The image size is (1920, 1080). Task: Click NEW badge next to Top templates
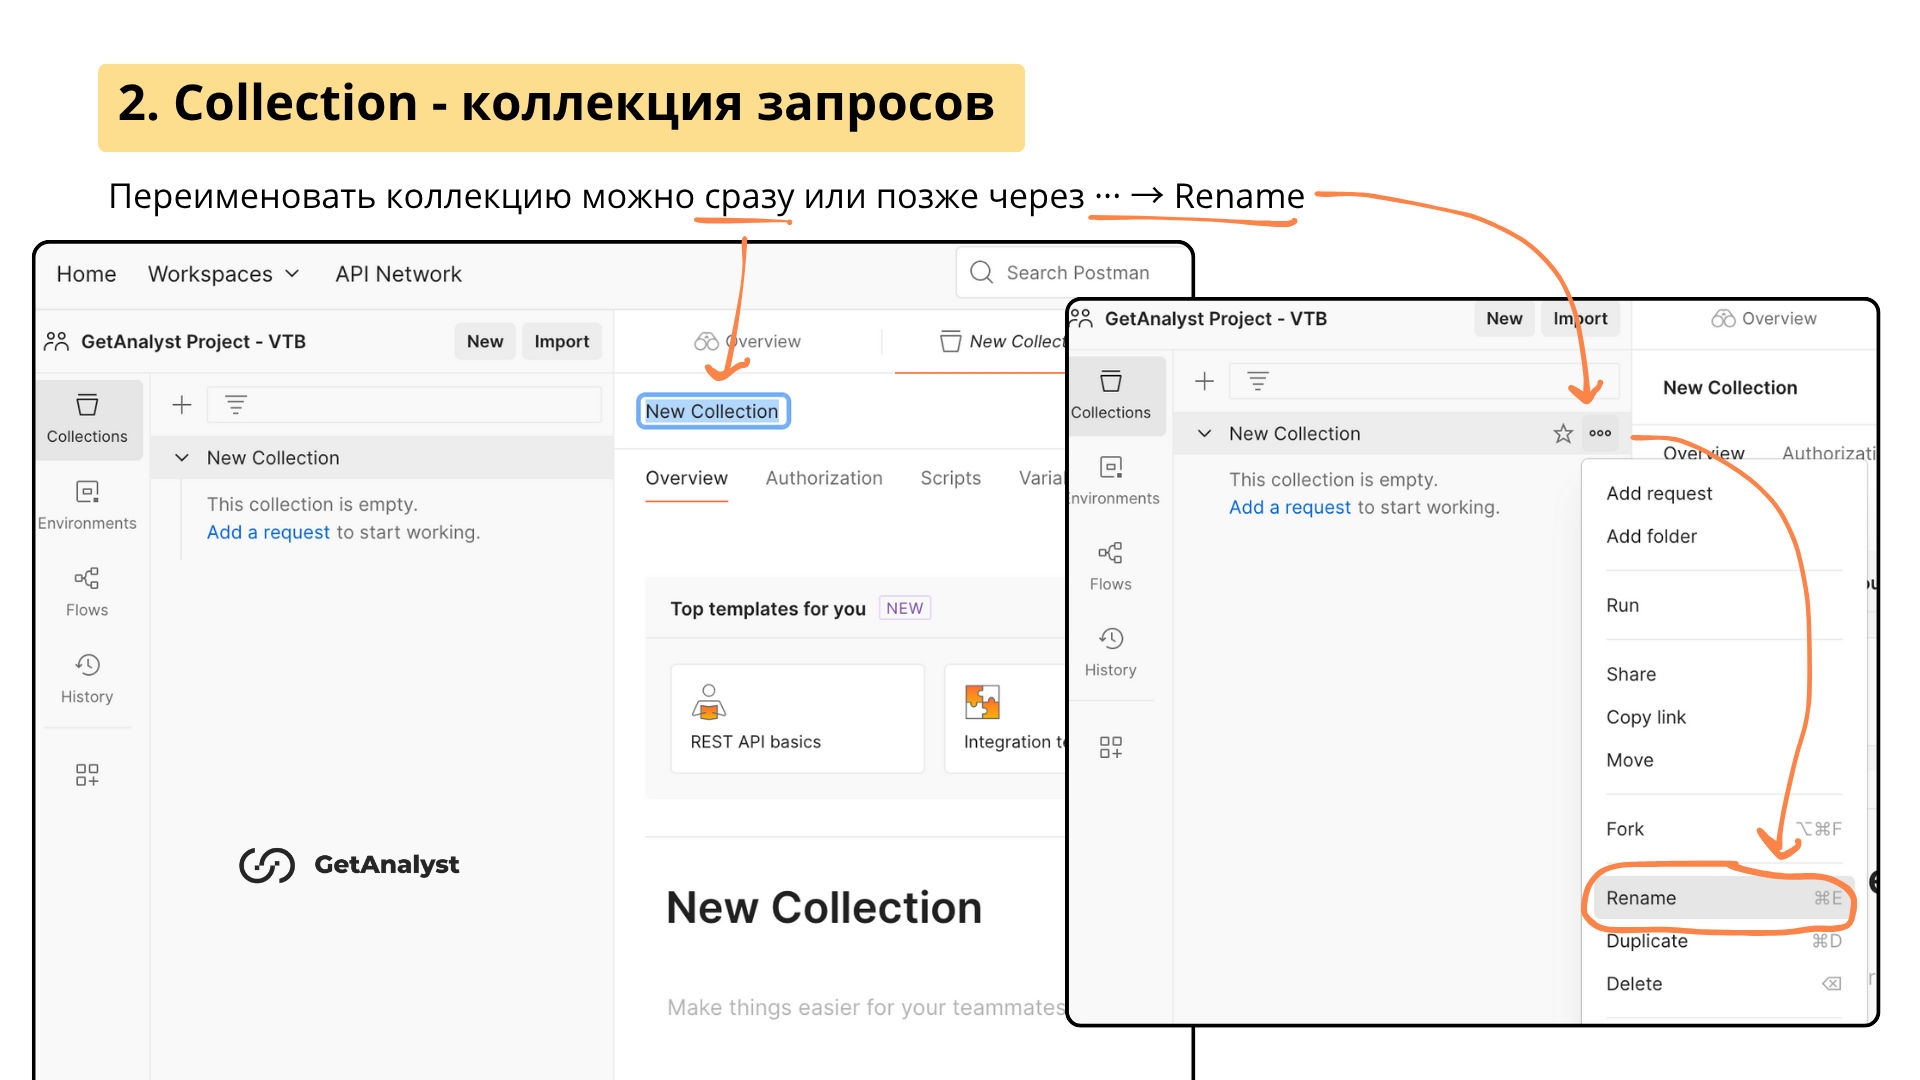(x=905, y=608)
